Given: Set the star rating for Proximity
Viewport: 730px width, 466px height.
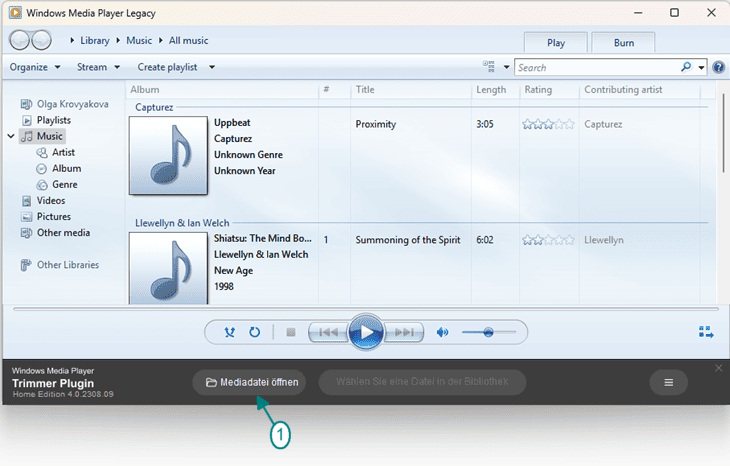Looking at the screenshot, I should coord(548,124).
